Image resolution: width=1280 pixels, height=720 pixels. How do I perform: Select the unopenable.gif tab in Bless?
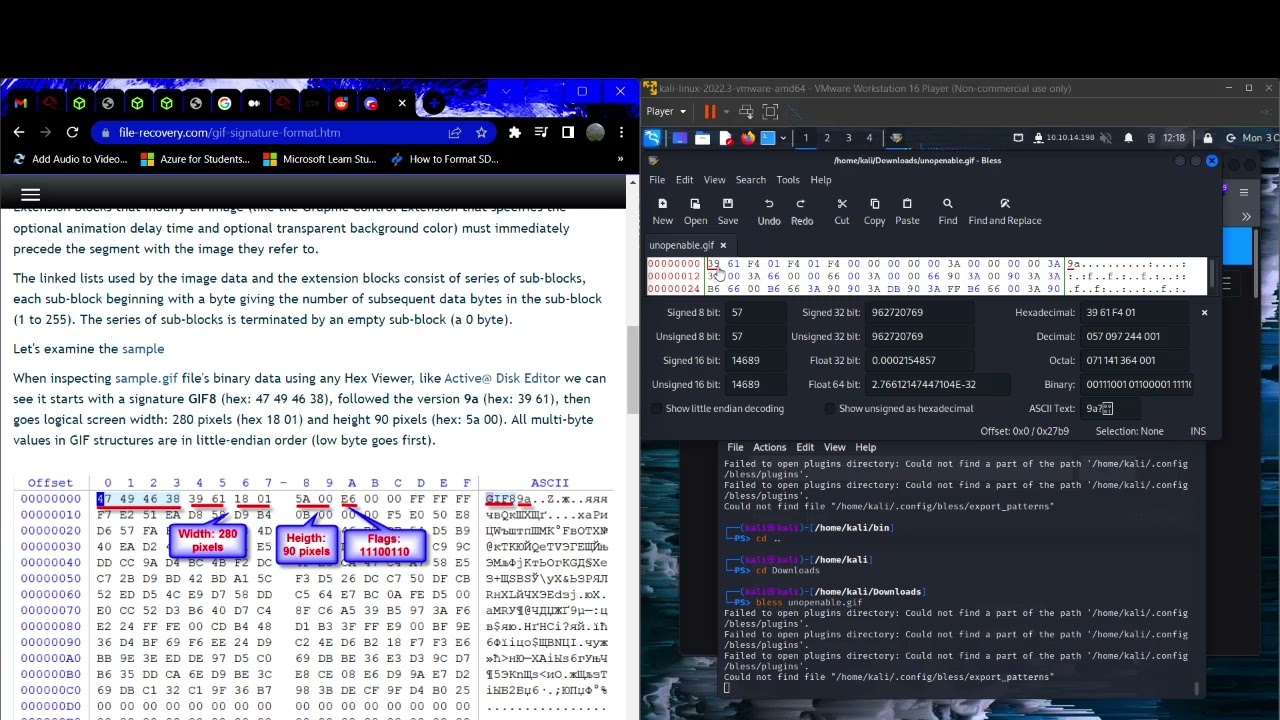pos(681,245)
